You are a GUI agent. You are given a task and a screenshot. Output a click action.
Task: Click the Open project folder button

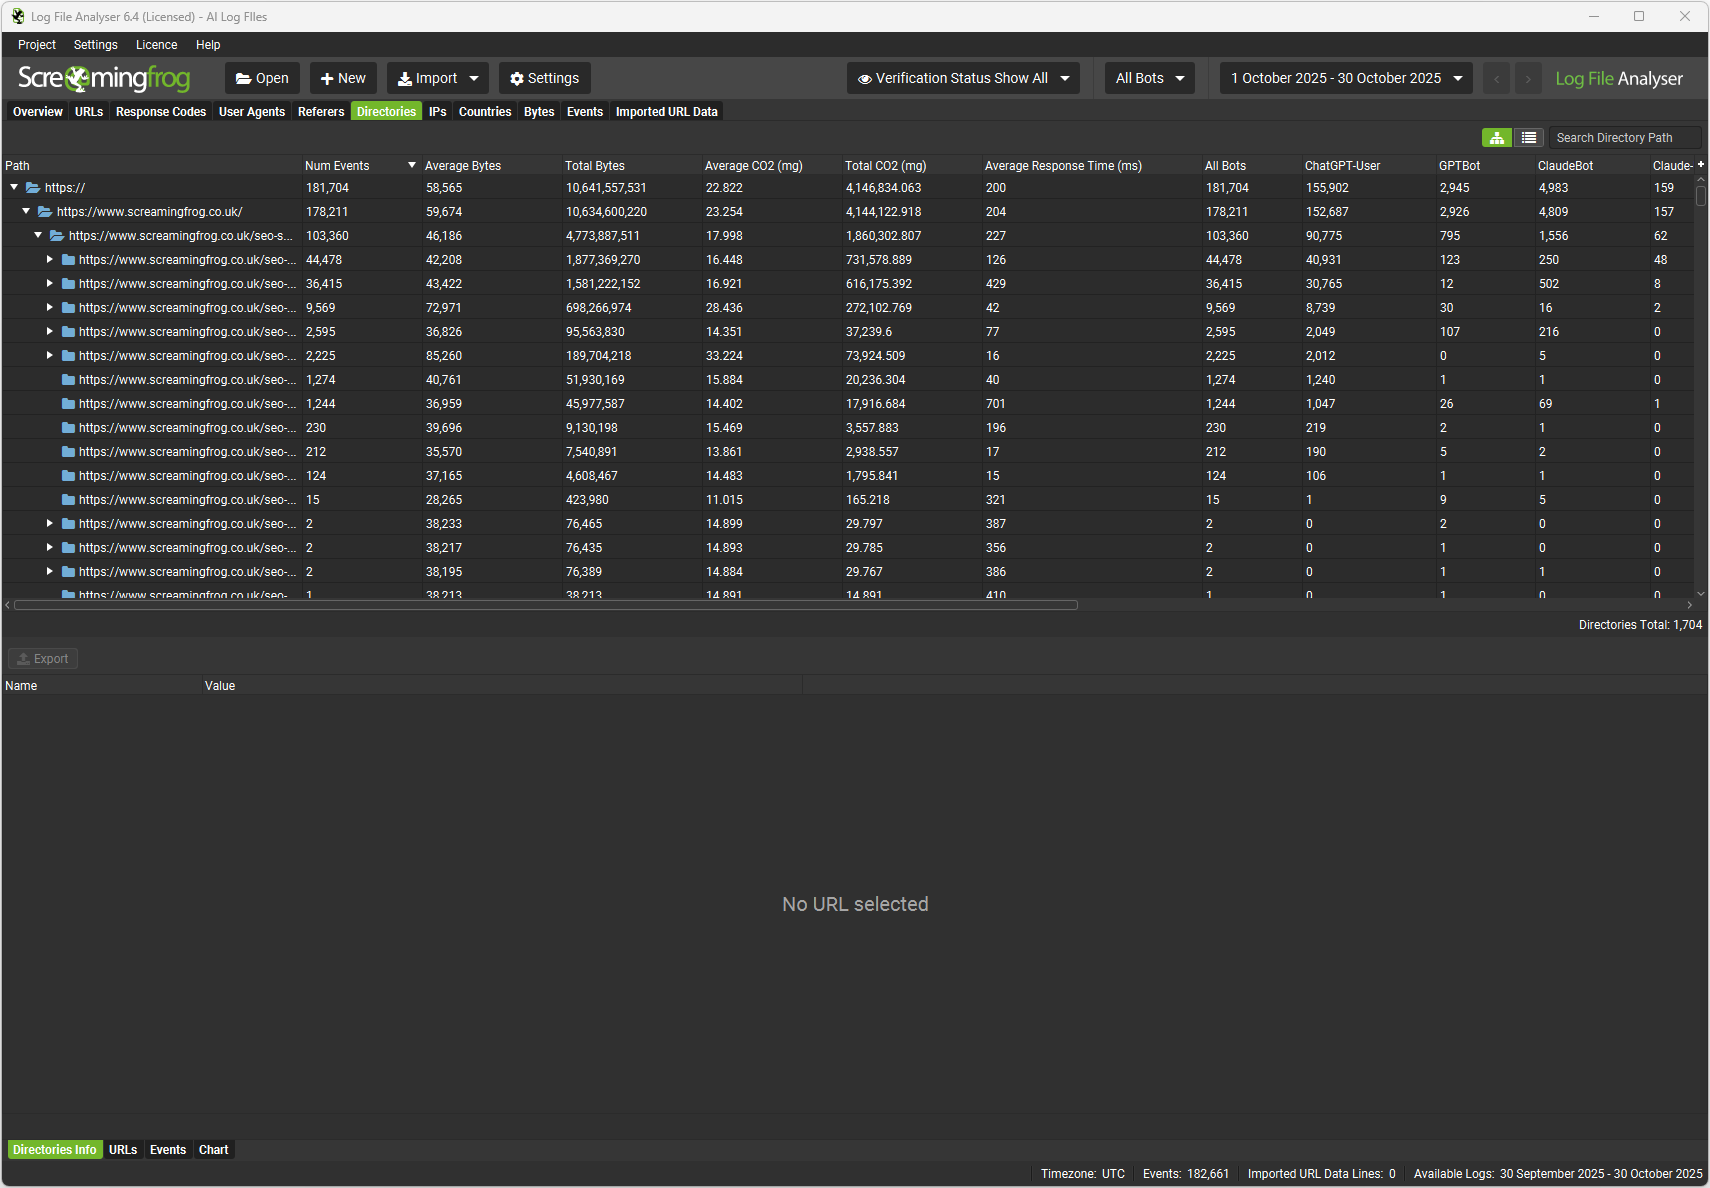tap(262, 78)
